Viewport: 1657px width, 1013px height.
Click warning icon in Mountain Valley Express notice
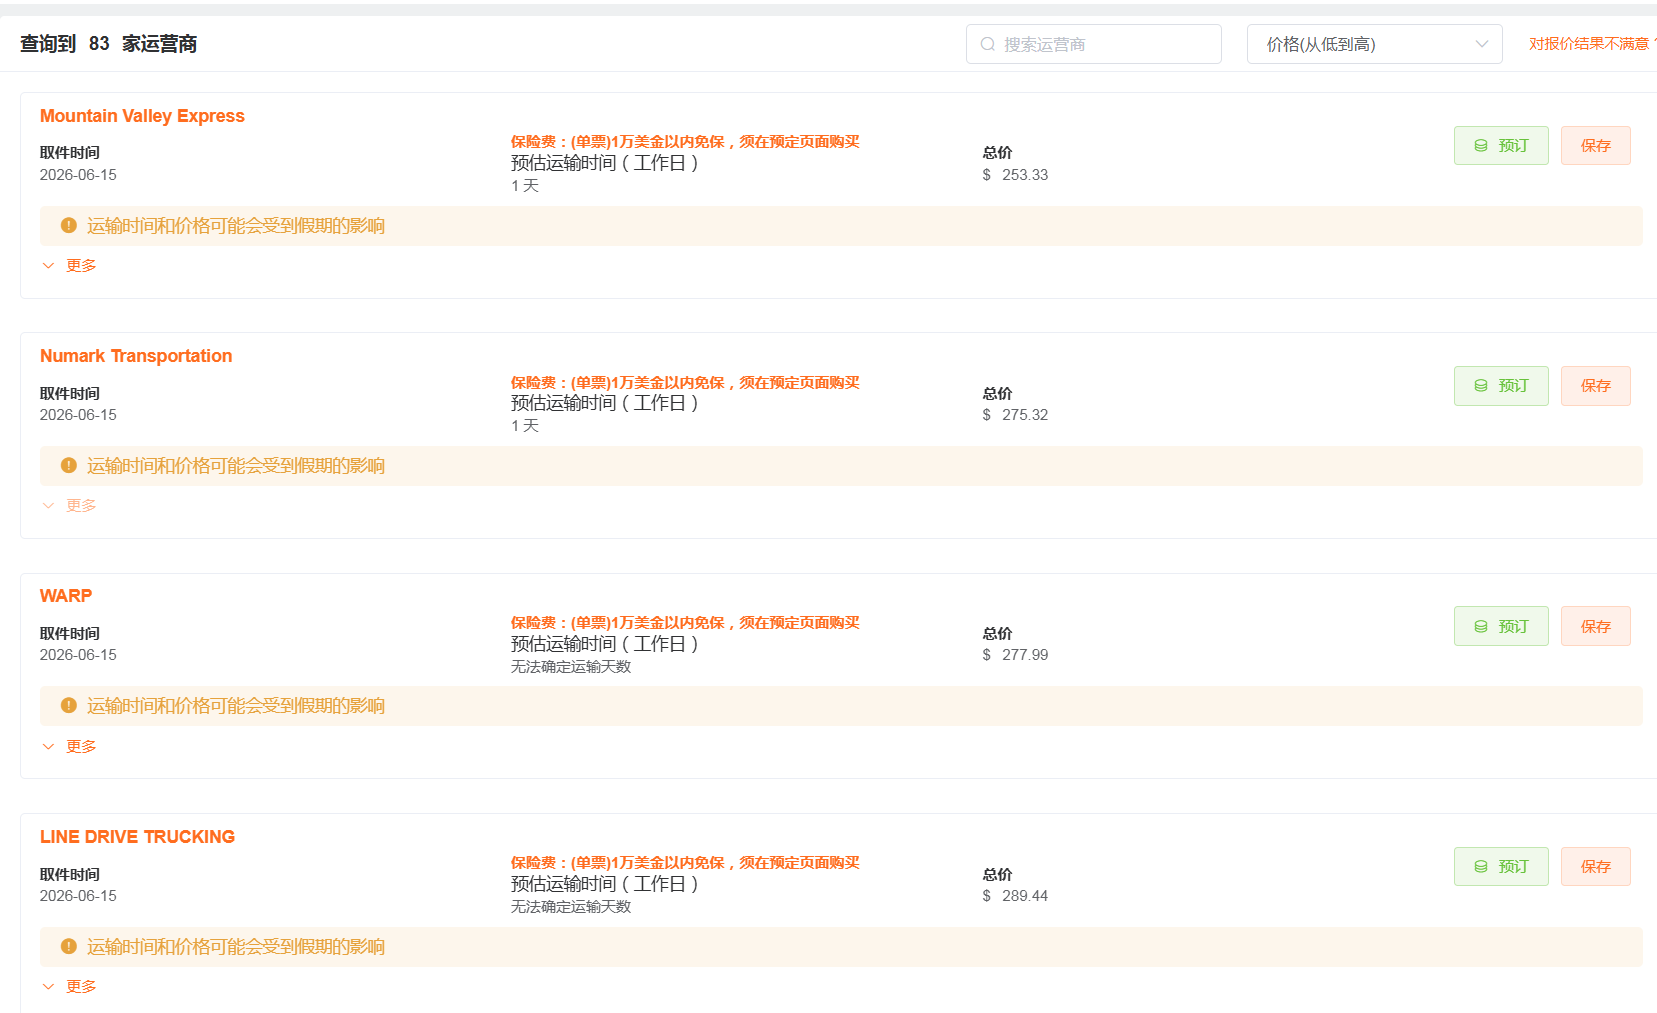click(x=69, y=226)
